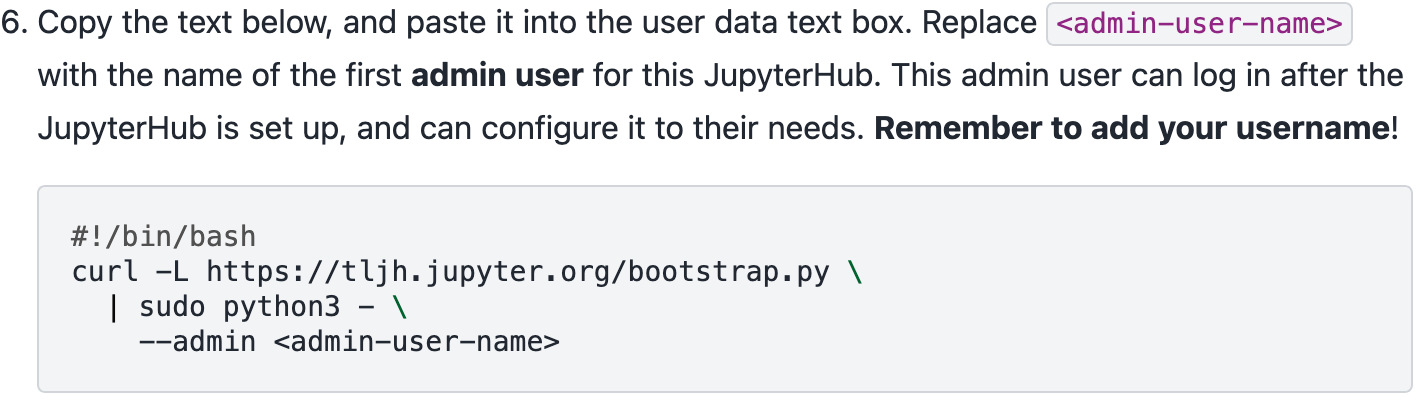Click the tljh.jupyter.org bootstrap.py URL
1428x406 pixels.
tap(518, 272)
